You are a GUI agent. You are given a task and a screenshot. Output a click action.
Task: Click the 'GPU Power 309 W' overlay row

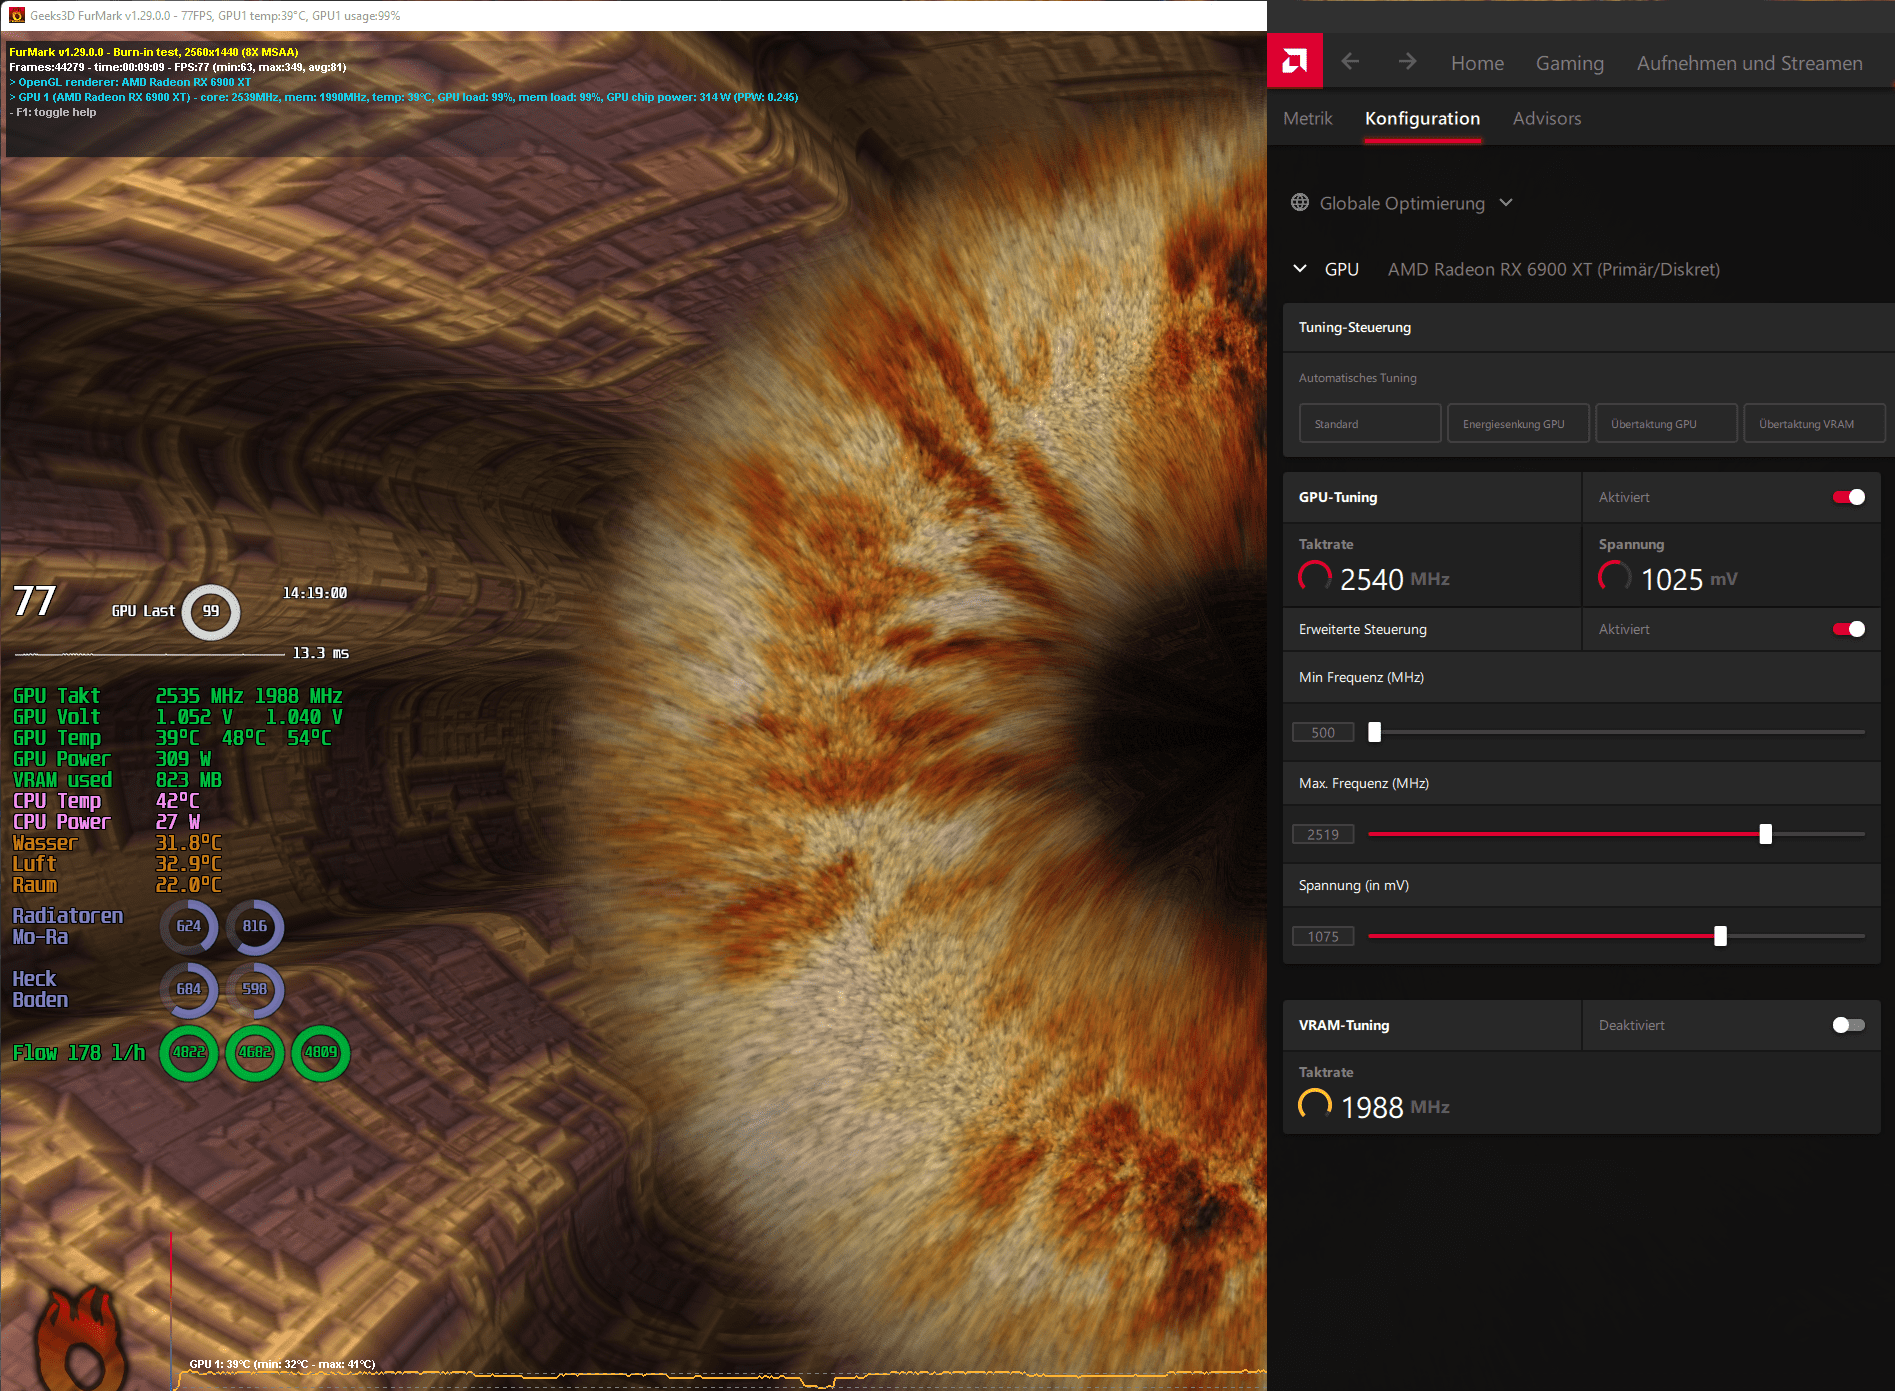[x=112, y=759]
